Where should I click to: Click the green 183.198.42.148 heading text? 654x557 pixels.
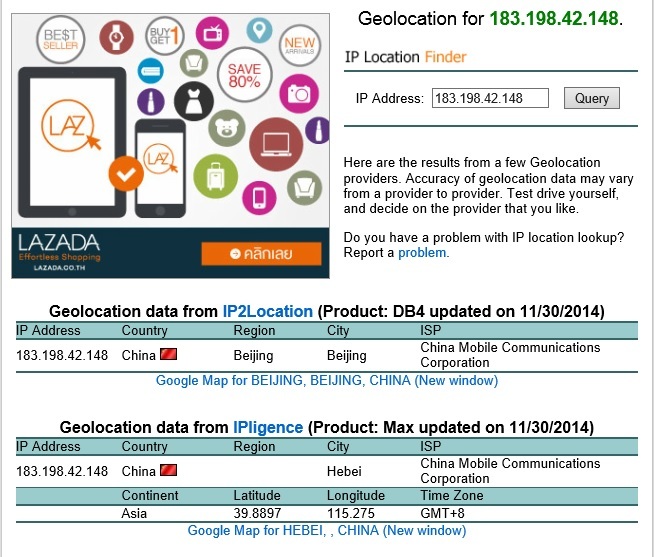tap(554, 18)
